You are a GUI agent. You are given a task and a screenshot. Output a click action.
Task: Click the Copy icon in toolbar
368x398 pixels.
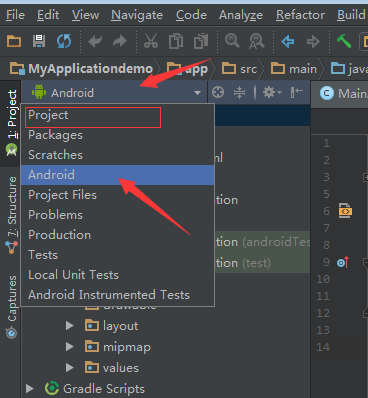176,41
